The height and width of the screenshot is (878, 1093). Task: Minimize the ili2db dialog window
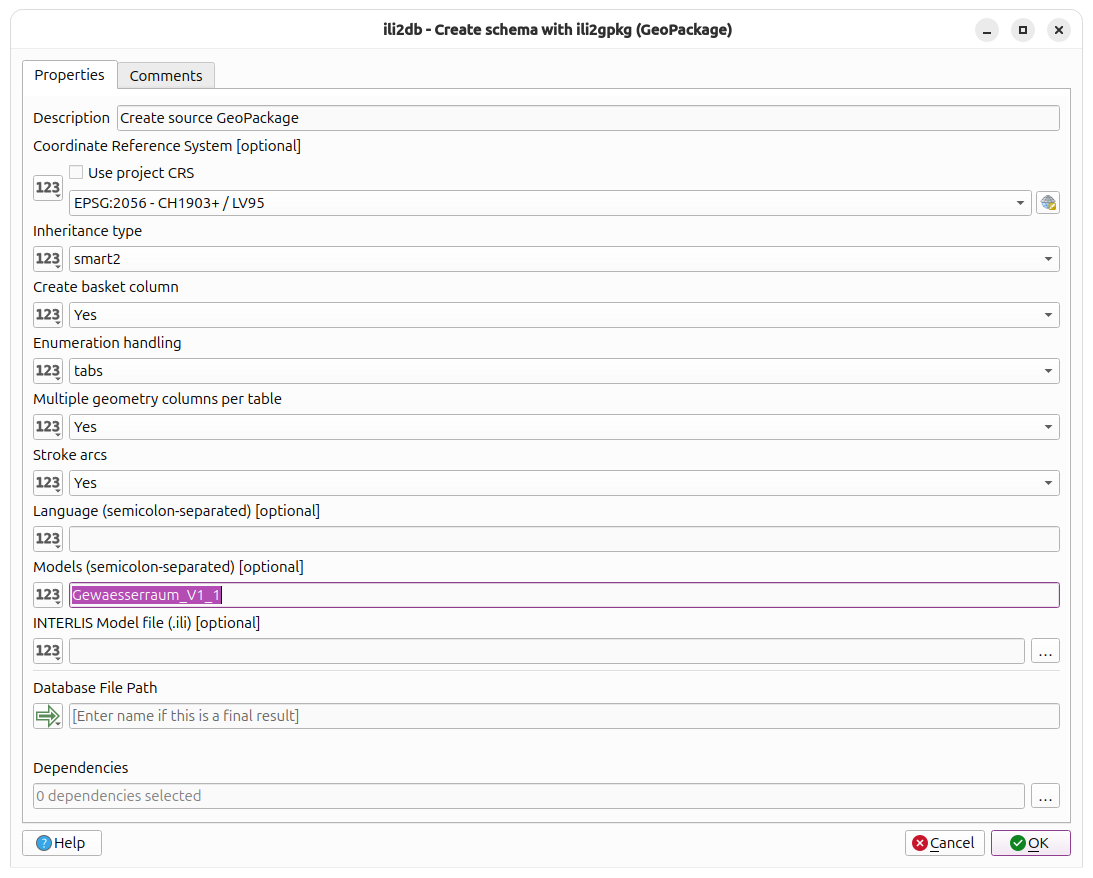pyautogui.click(x=986, y=30)
